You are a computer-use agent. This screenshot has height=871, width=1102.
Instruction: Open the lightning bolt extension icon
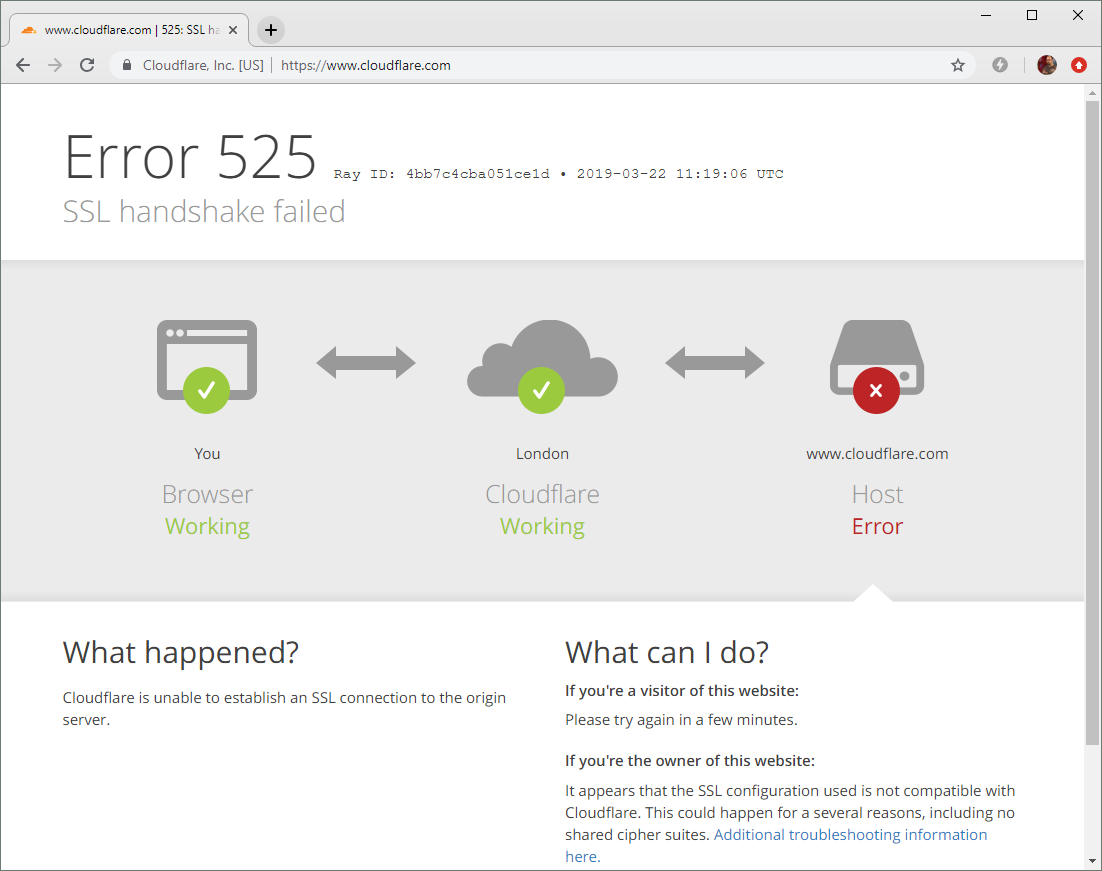[999, 65]
